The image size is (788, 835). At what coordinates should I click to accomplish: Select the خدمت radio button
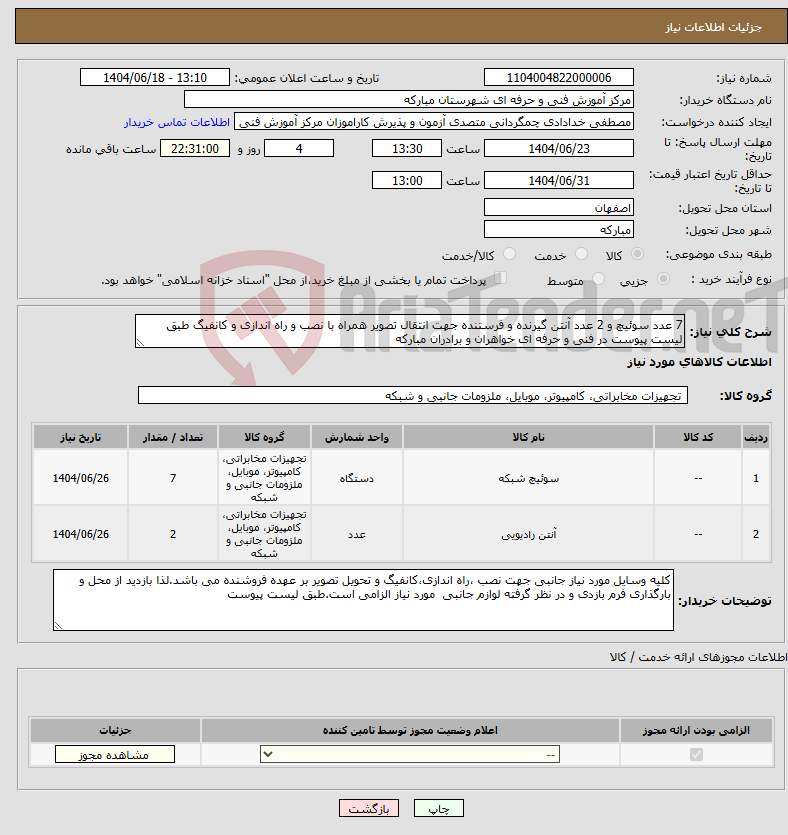coord(581,254)
